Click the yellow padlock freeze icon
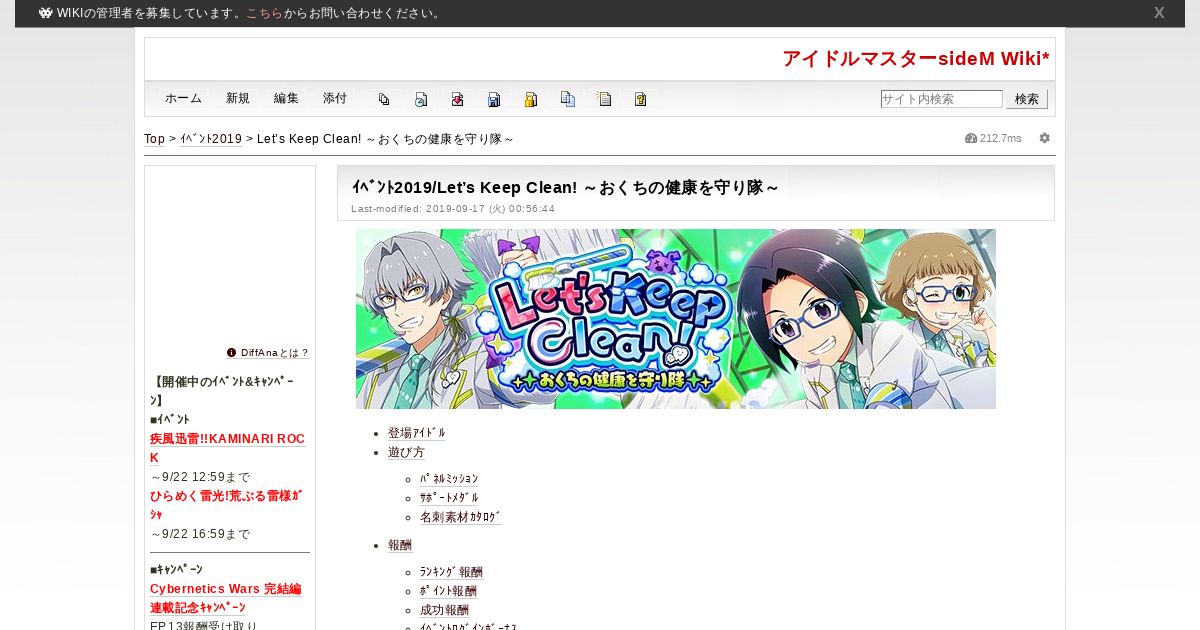This screenshot has width=1200, height=630. (531, 99)
